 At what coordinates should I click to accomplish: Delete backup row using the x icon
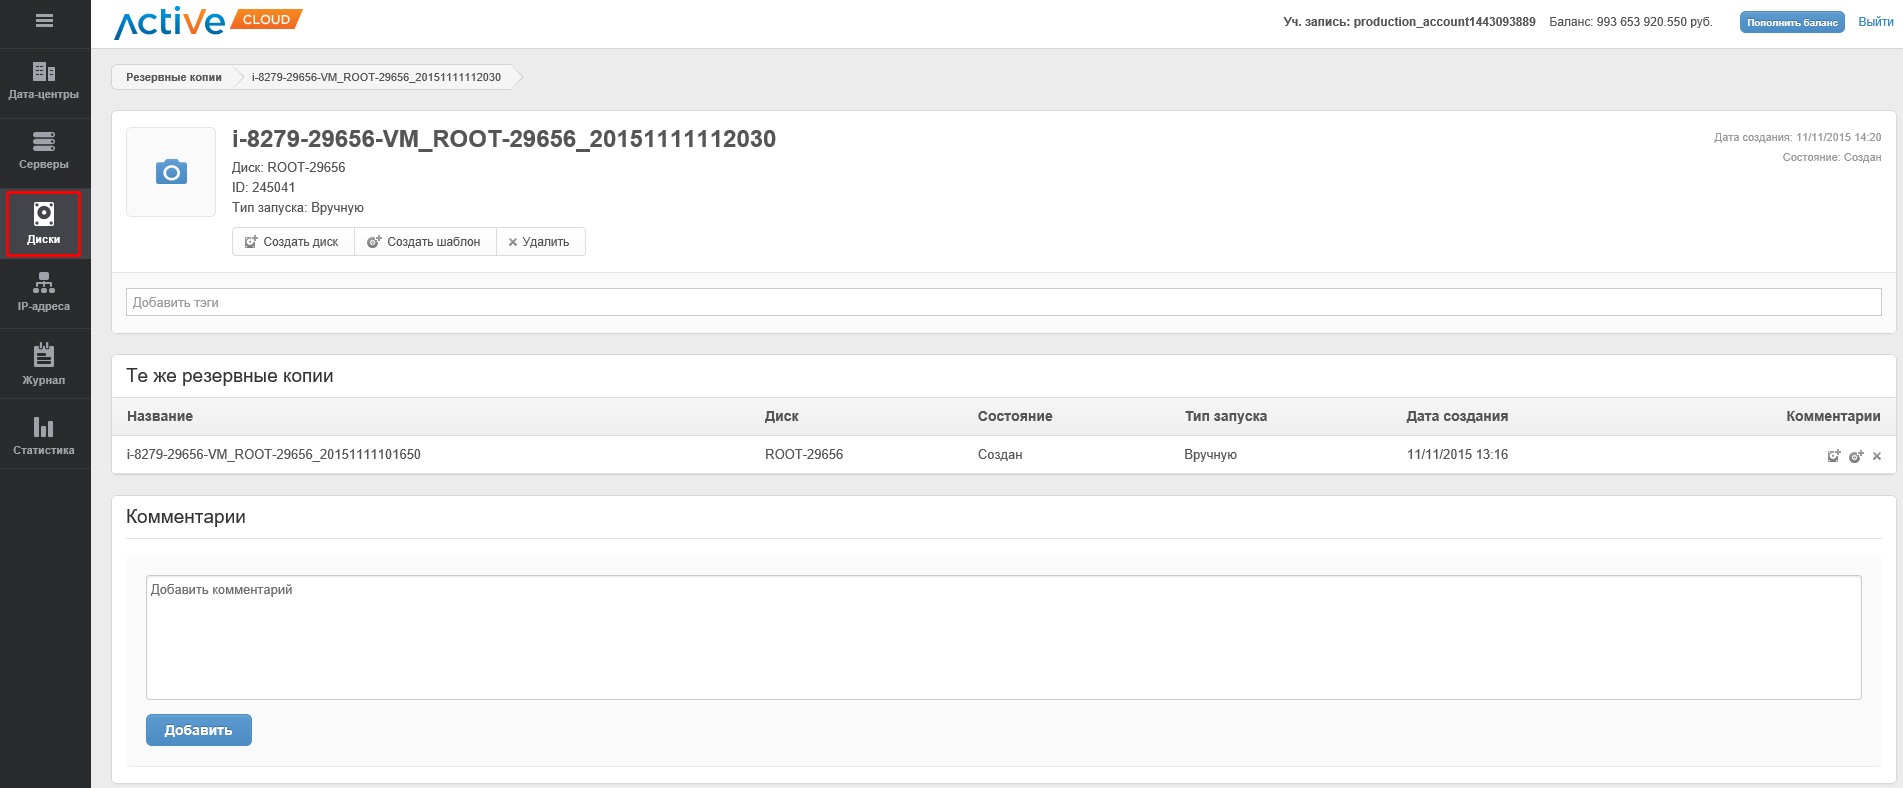click(x=1877, y=456)
